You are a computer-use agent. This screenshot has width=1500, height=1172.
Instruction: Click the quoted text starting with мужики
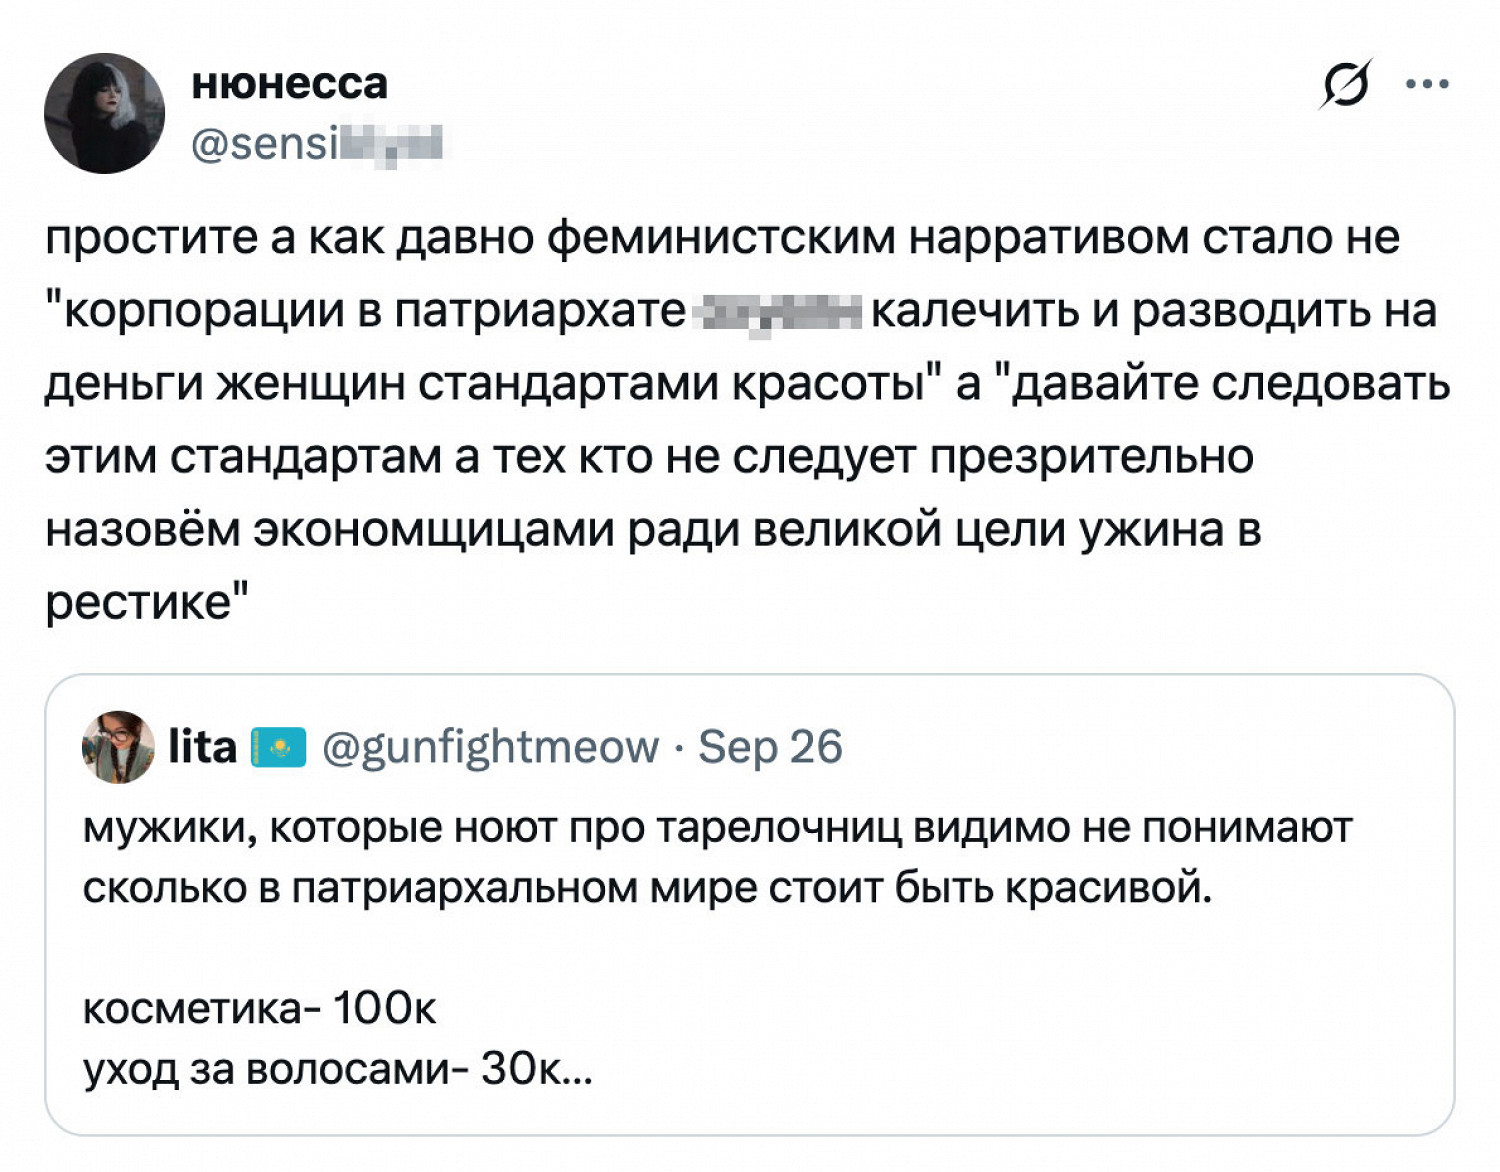(x=716, y=828)
